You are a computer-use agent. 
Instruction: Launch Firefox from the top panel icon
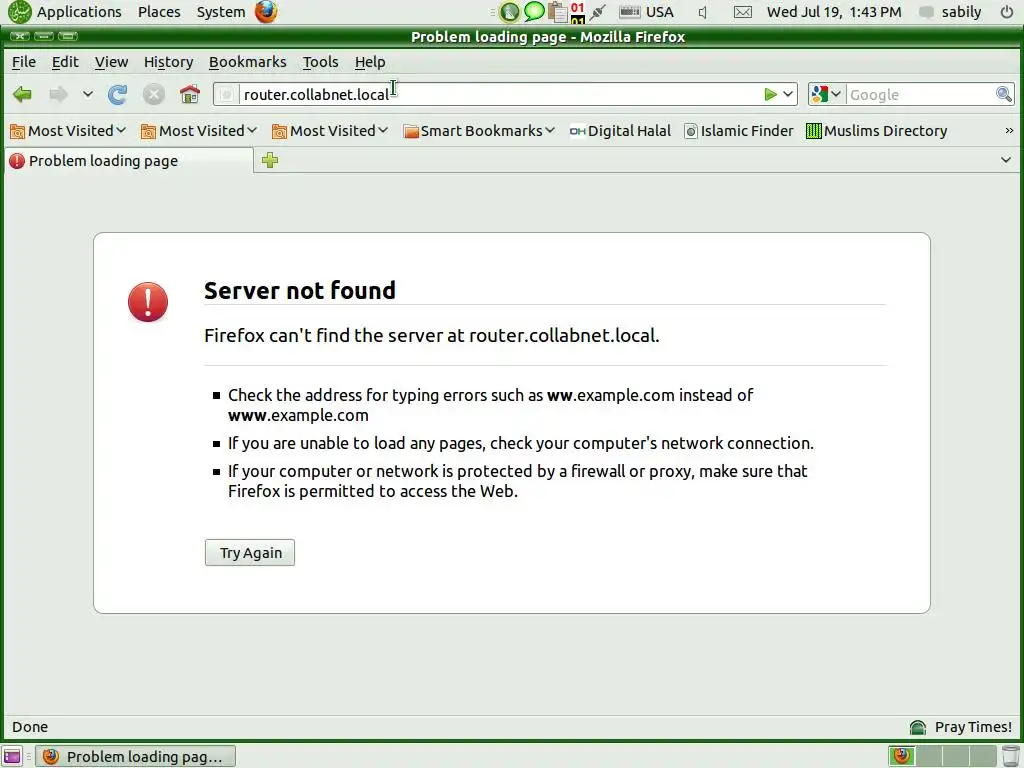click(266, 12)
